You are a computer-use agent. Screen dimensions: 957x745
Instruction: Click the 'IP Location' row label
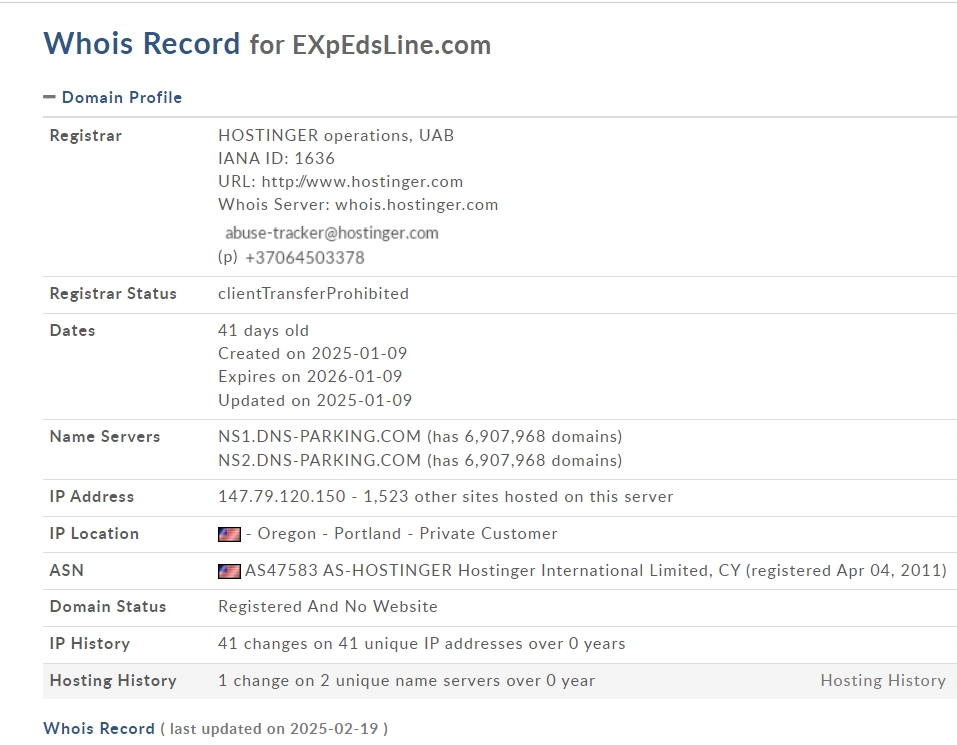pos(94,534)
